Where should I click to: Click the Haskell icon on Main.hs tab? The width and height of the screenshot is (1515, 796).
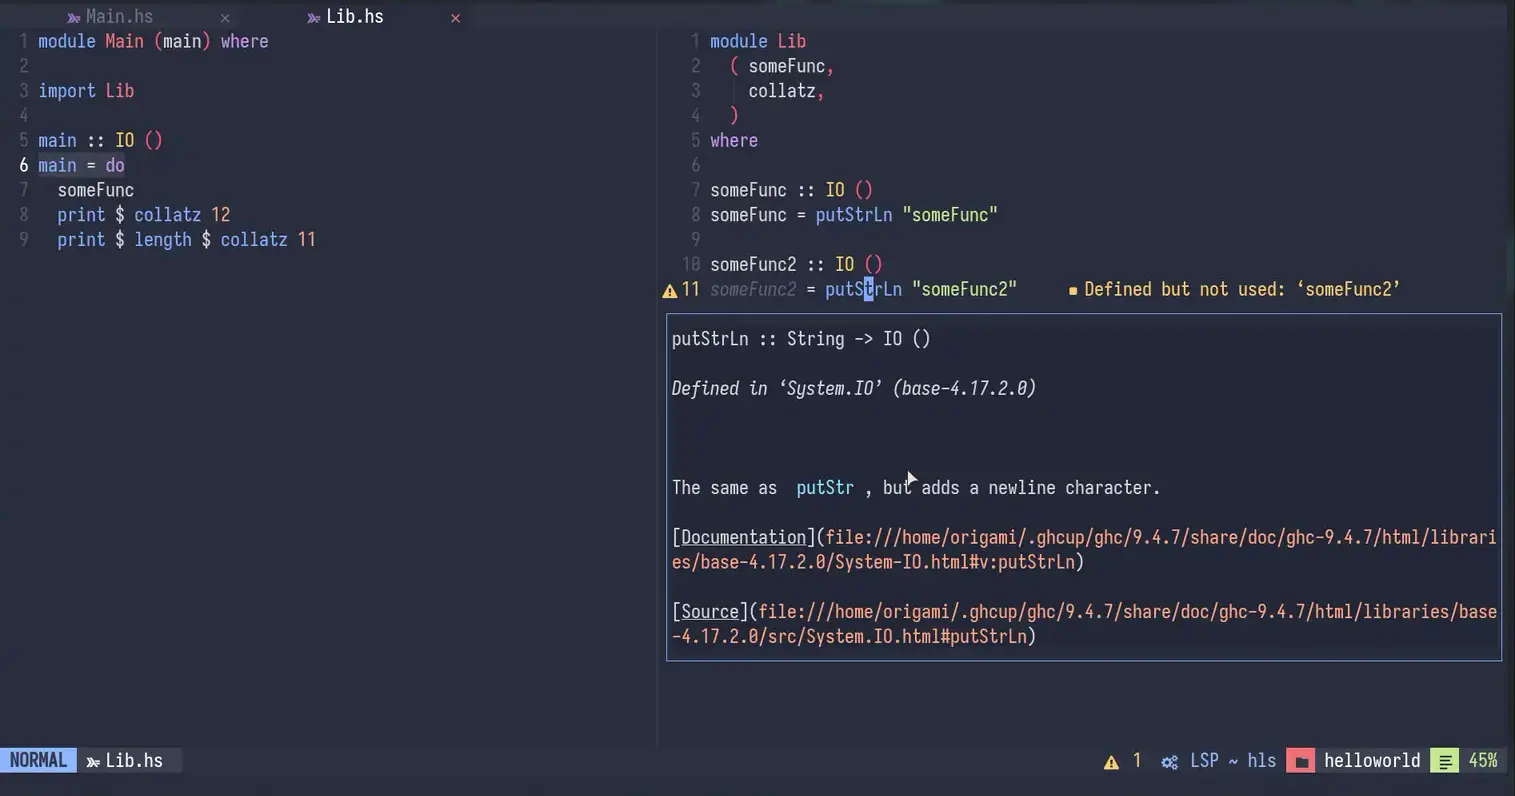click(73, 18)
